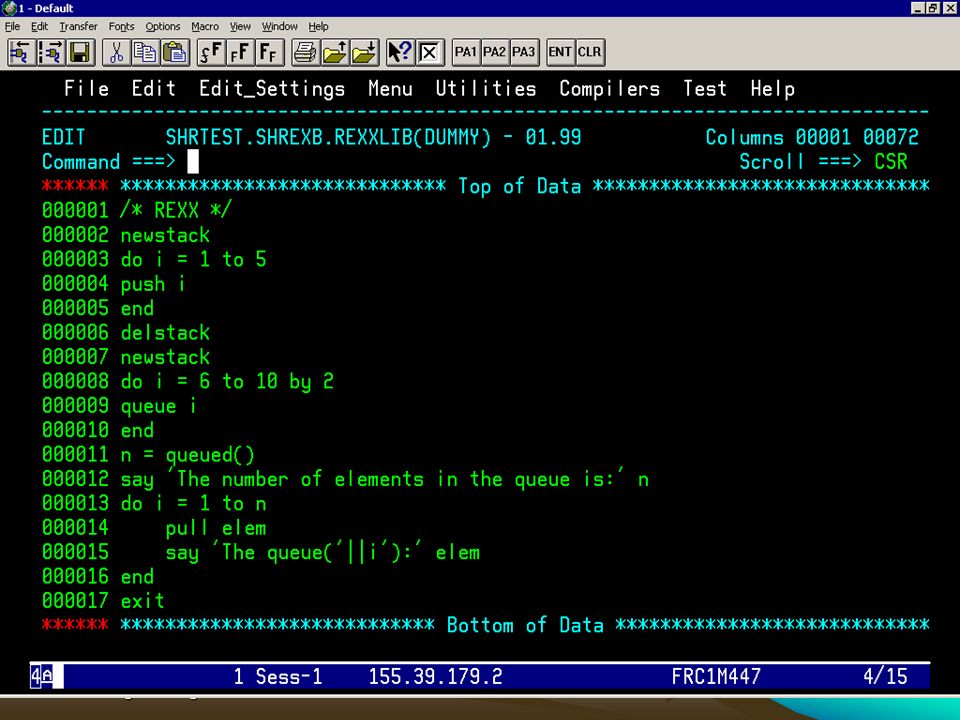The height and width of the screenshot is (720, 960).
Task: Click 'do i = 6 to 10 by 2'
Action: 227,381
